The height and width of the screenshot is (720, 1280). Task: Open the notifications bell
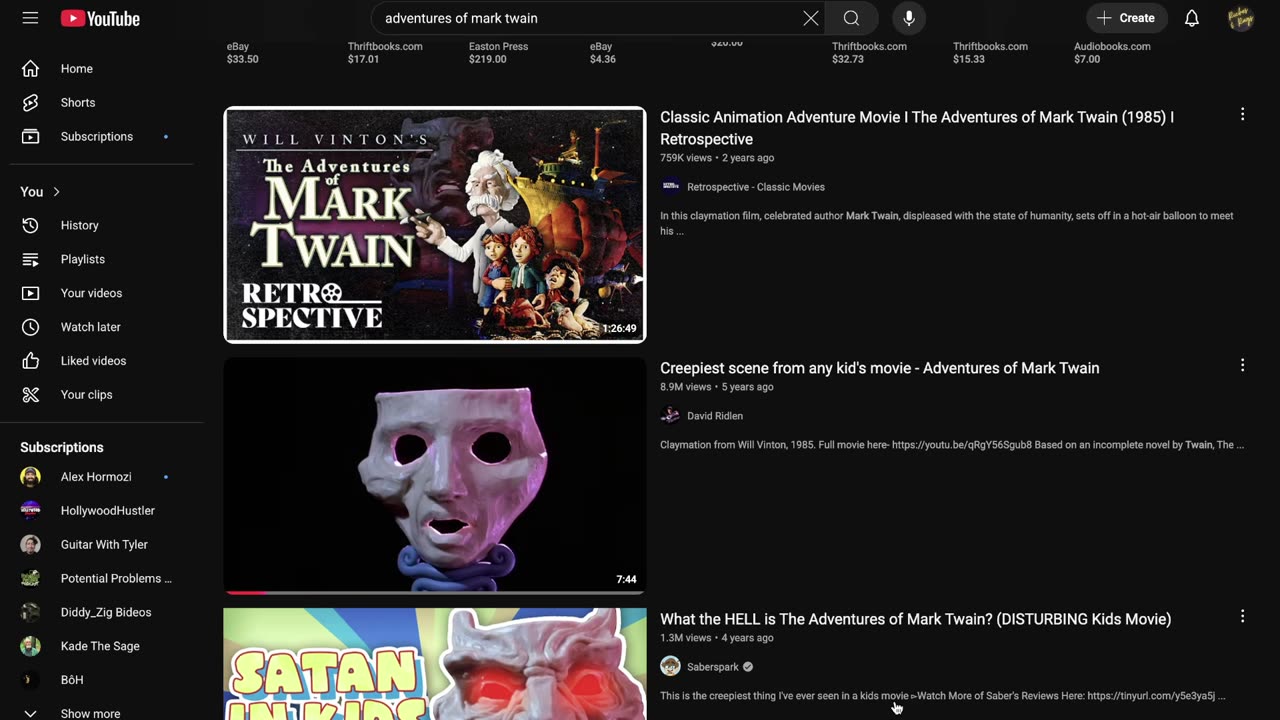(x=1192, y=18)
